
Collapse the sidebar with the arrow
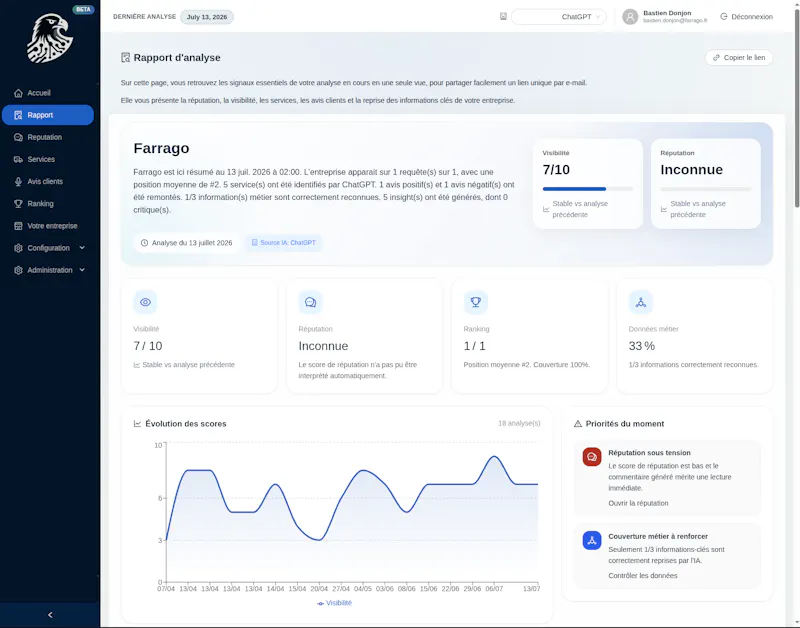point(50,615)
